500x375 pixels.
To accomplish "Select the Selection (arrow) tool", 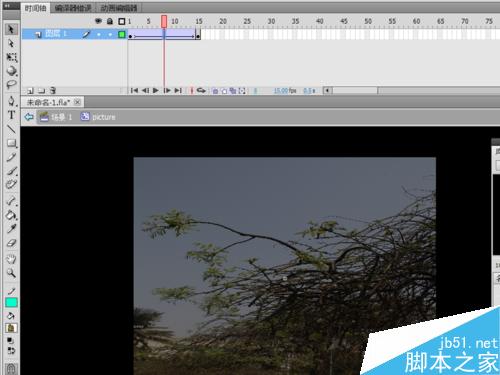I will click(x=11, y=29).
